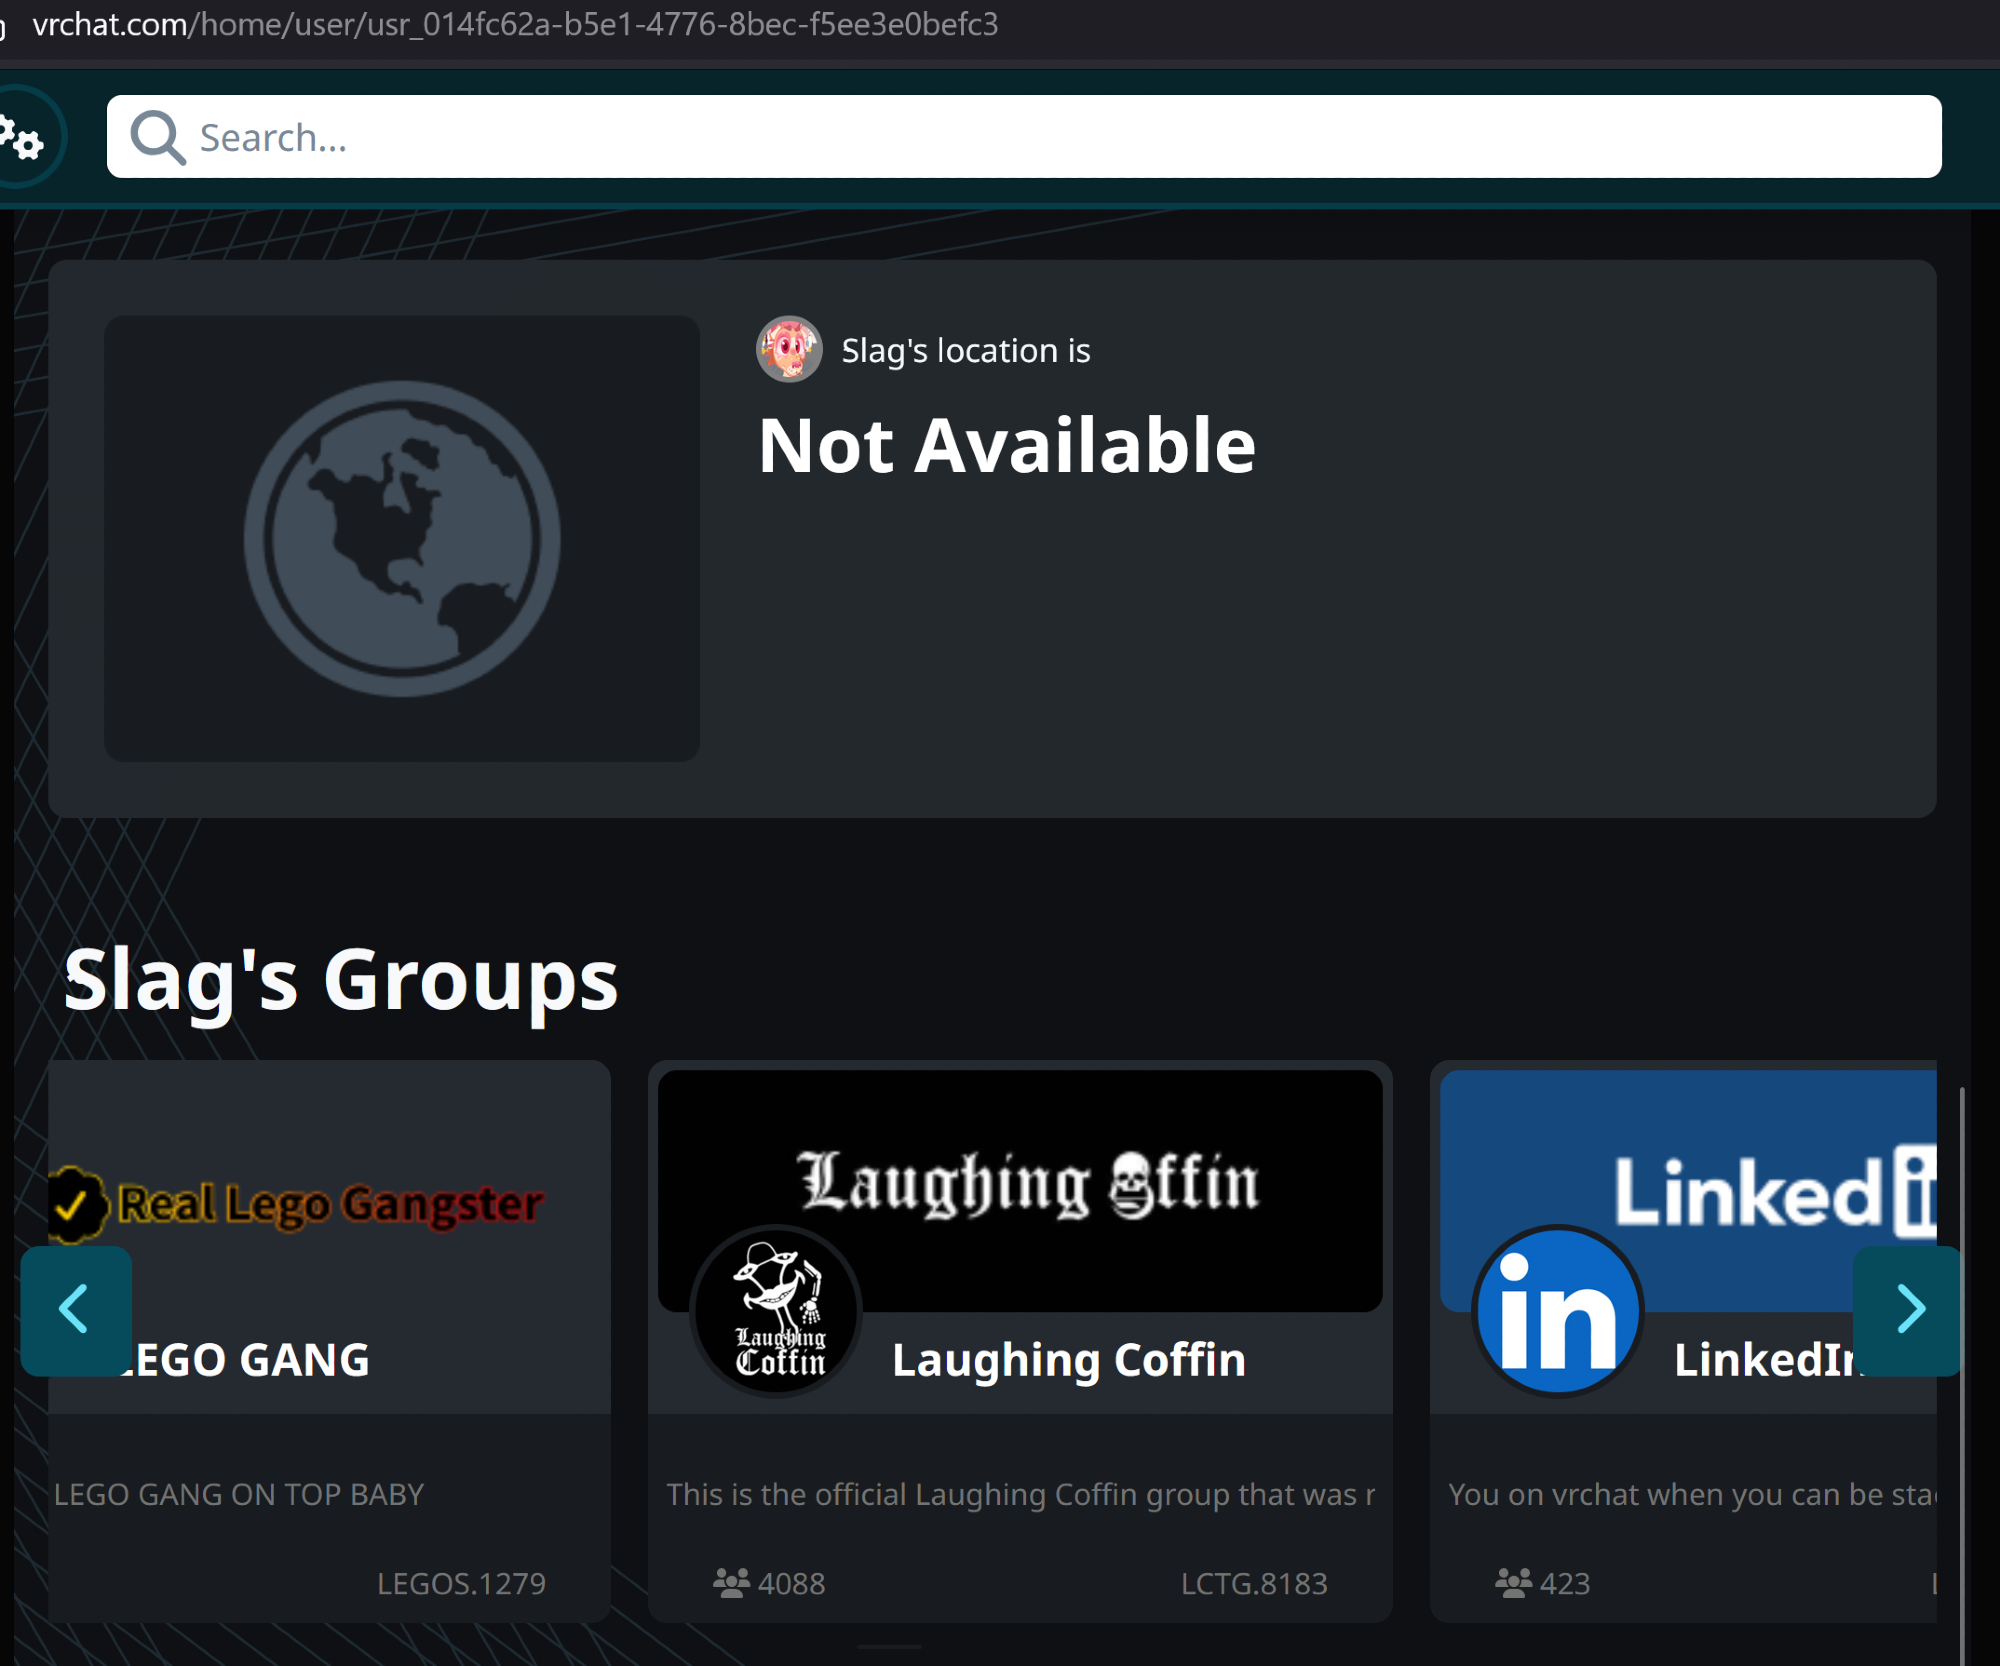Screen dimensions: 2000x1666
Task: Click the globe world placeholder image
Action: point(402,539)
